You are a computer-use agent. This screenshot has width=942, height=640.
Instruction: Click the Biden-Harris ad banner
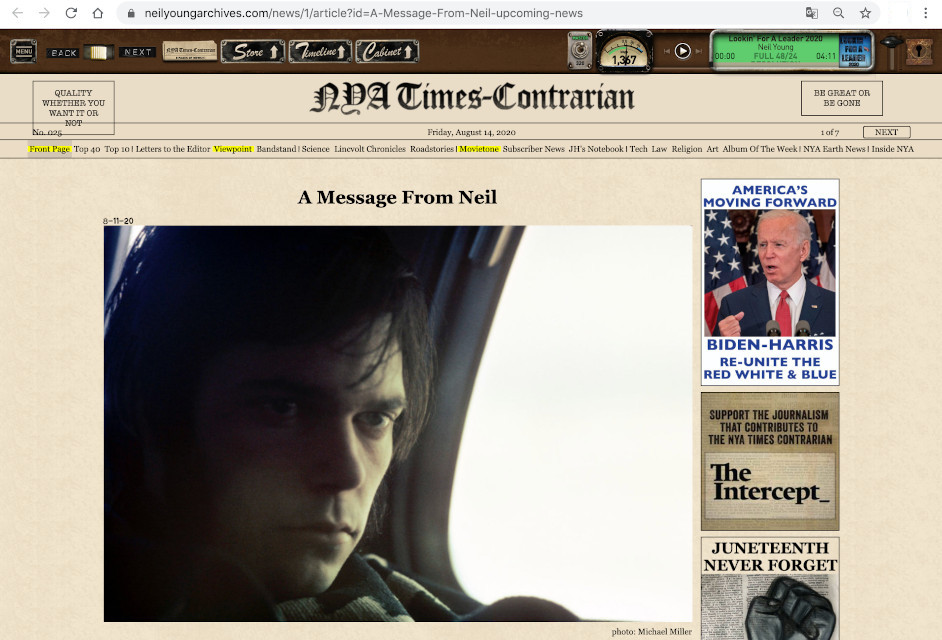770,282
